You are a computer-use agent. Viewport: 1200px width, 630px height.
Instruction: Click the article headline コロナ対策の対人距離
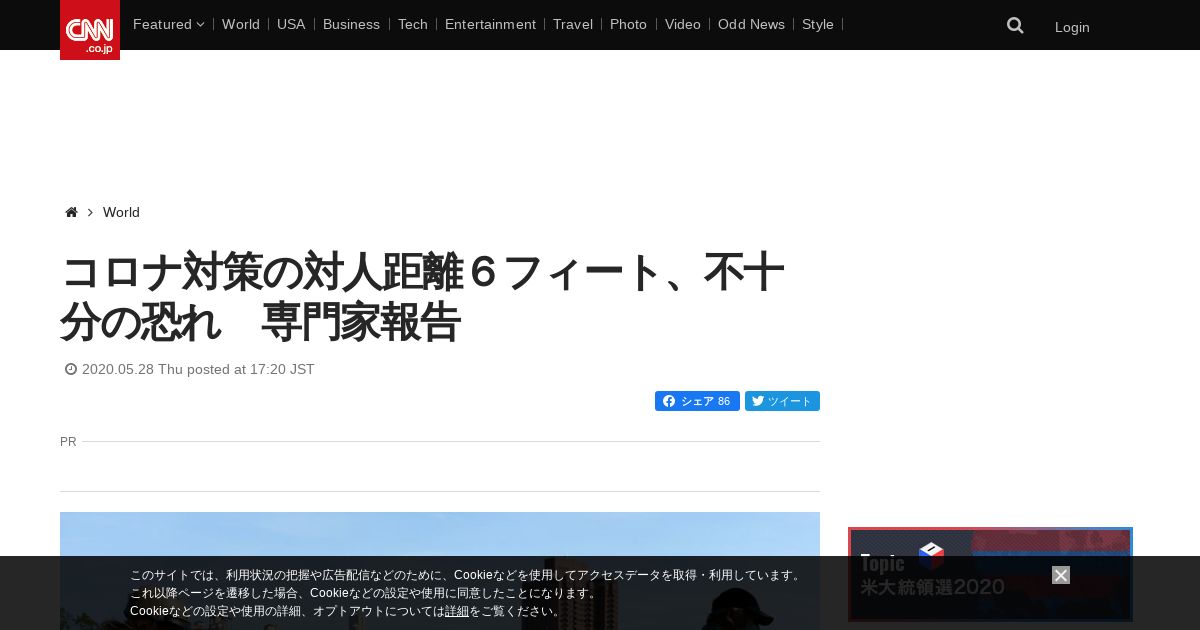422,297
